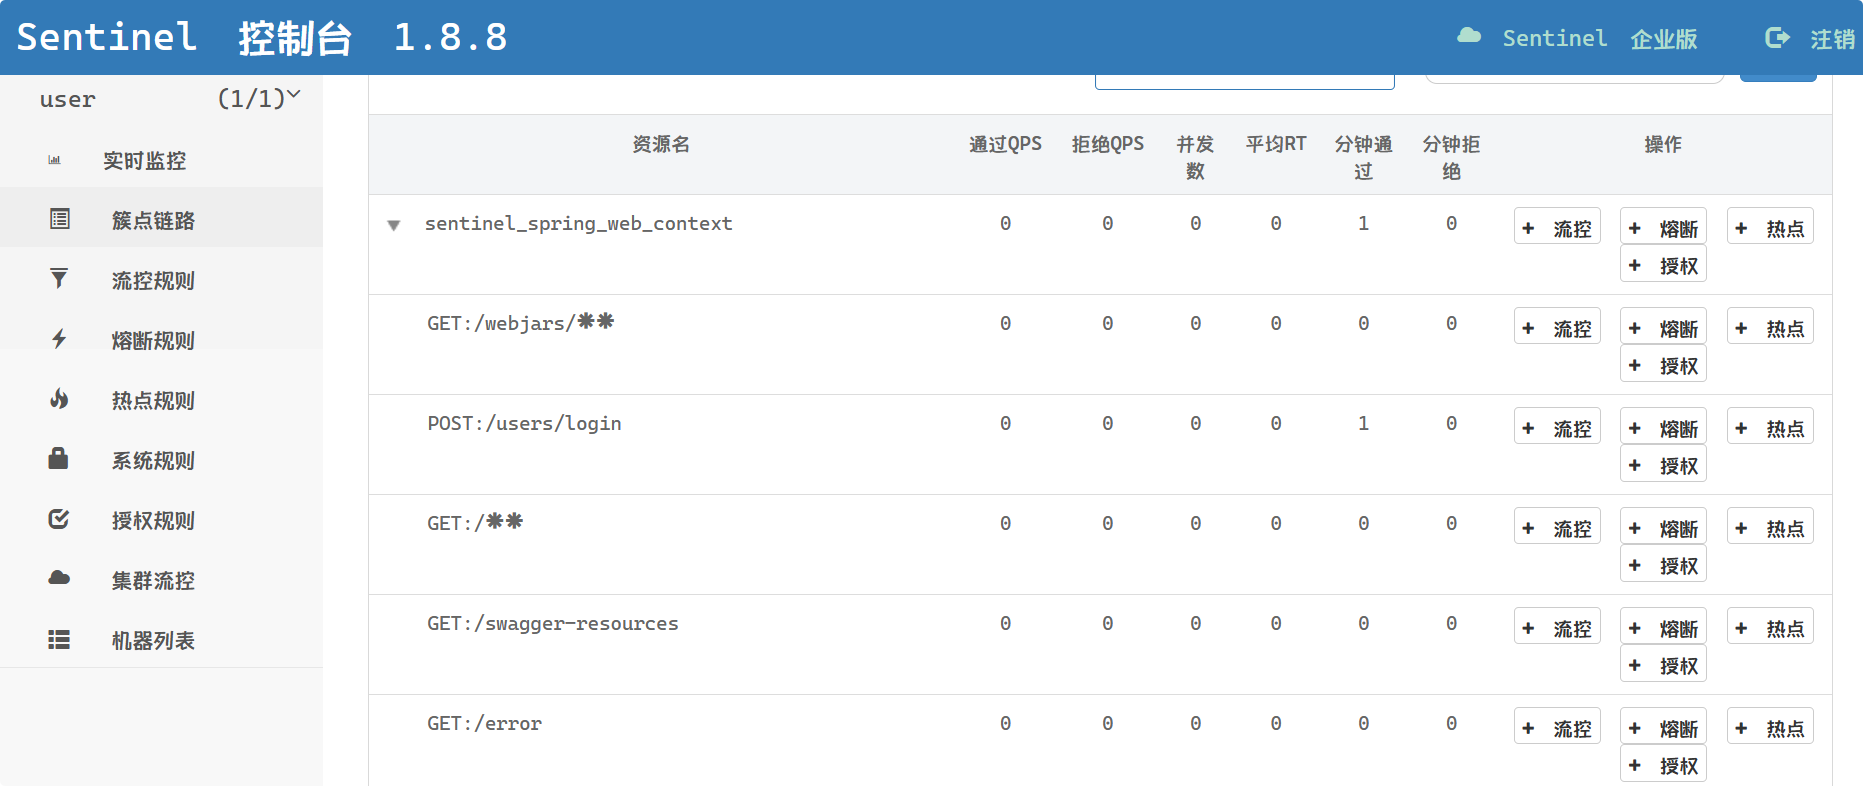
Task: Add 熔断 rule for GET:/webjars/**
Action: [1663, 327]
